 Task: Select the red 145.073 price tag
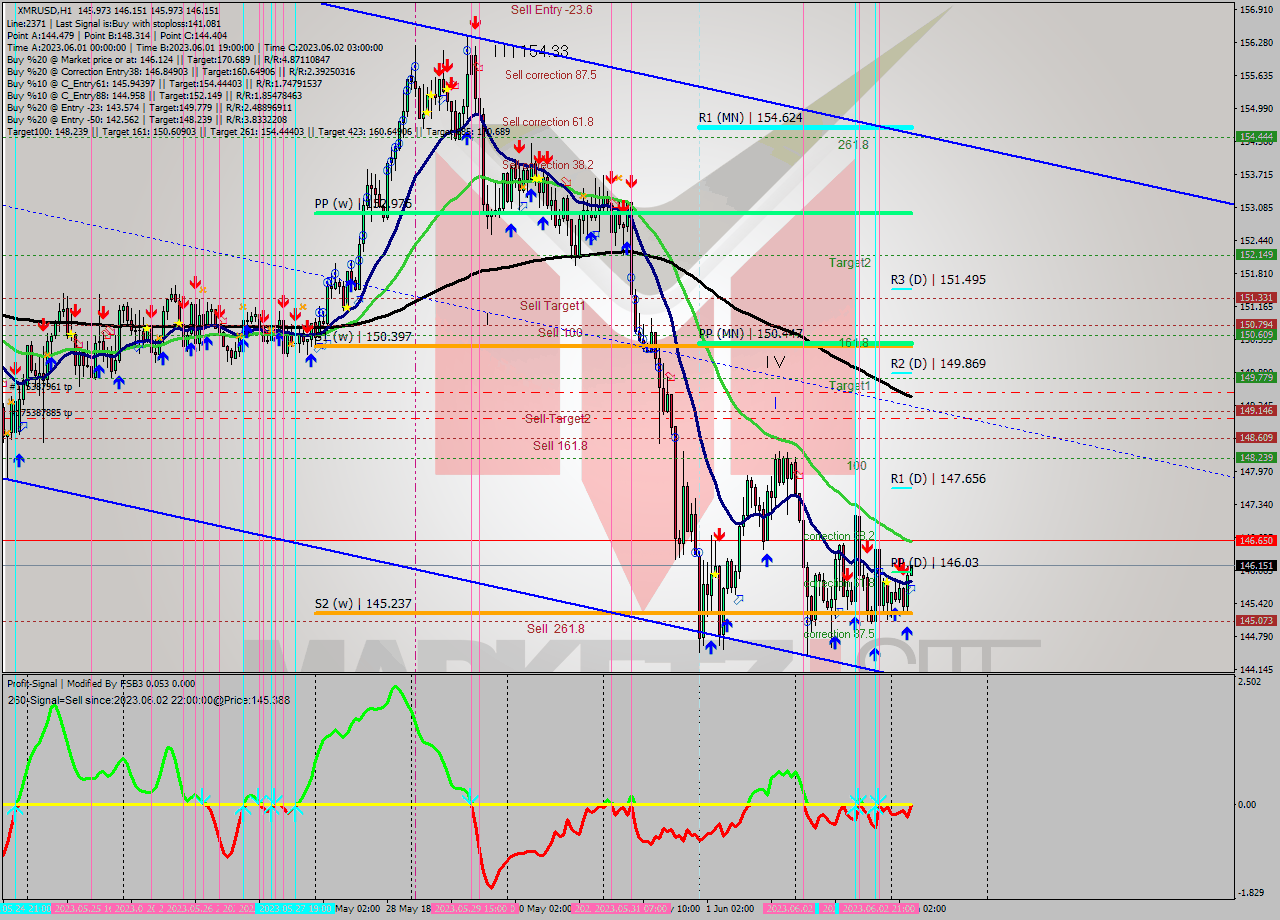tap(1256, 621)
